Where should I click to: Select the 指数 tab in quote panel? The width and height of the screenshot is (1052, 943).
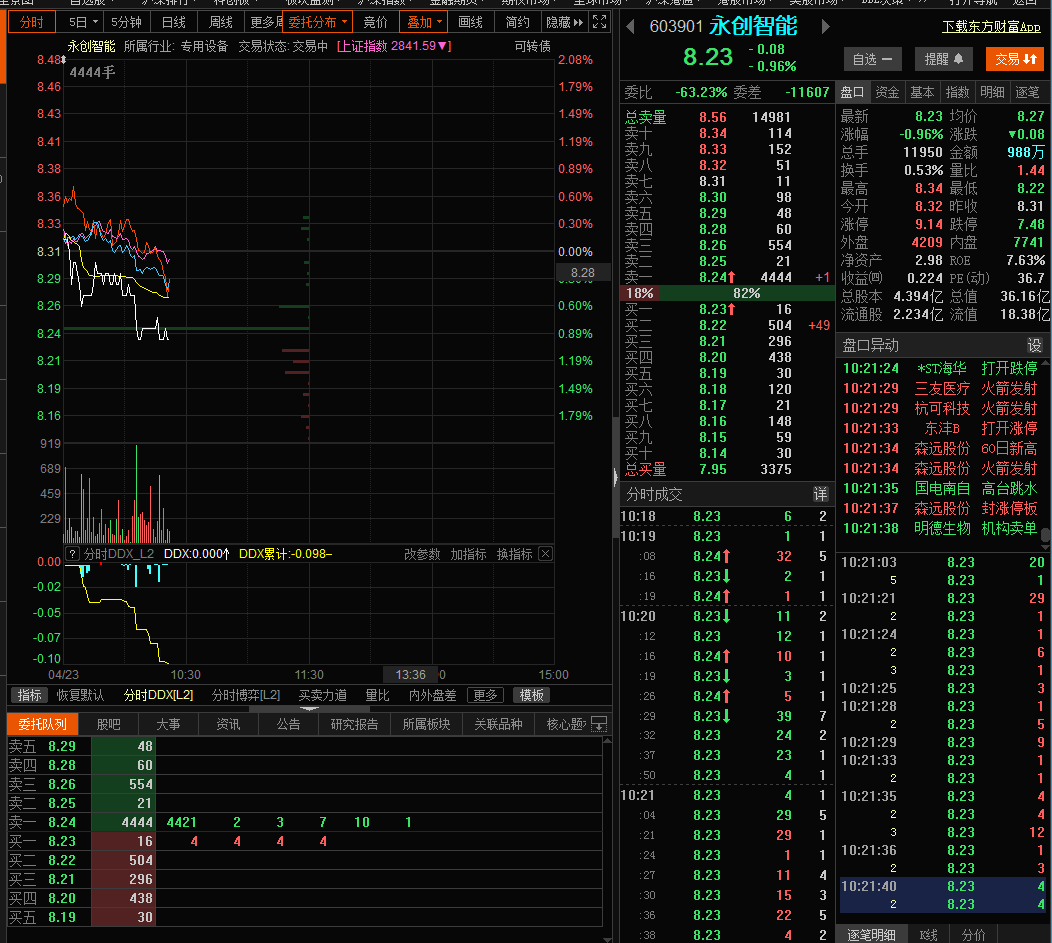tap(957, 92)
